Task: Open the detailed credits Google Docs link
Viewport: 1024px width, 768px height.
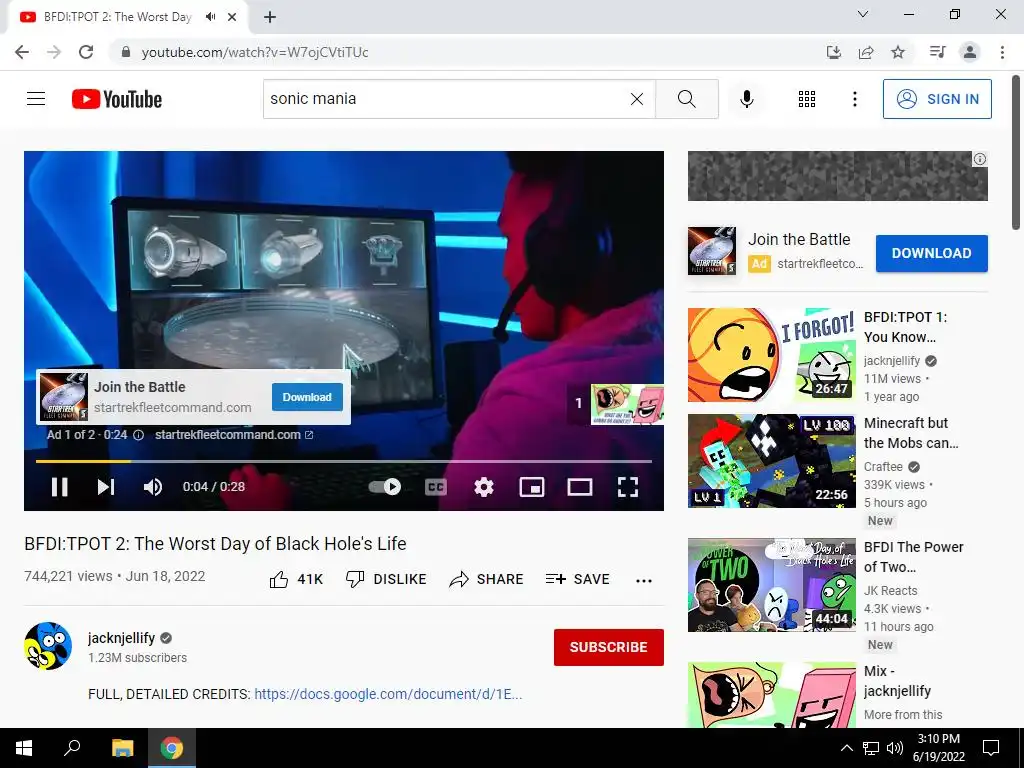Action: tap(388, 694)
